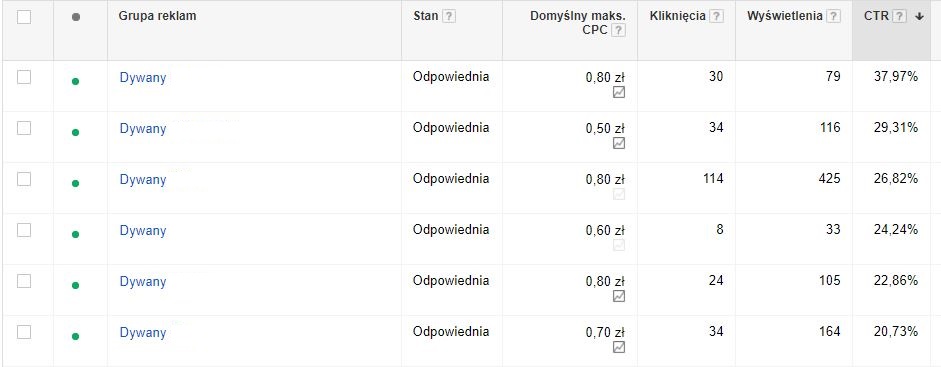The height and width of the screenshot is (367, 941).
Task: Toggle sort arrow next to CTR
Action: (919, 17)
